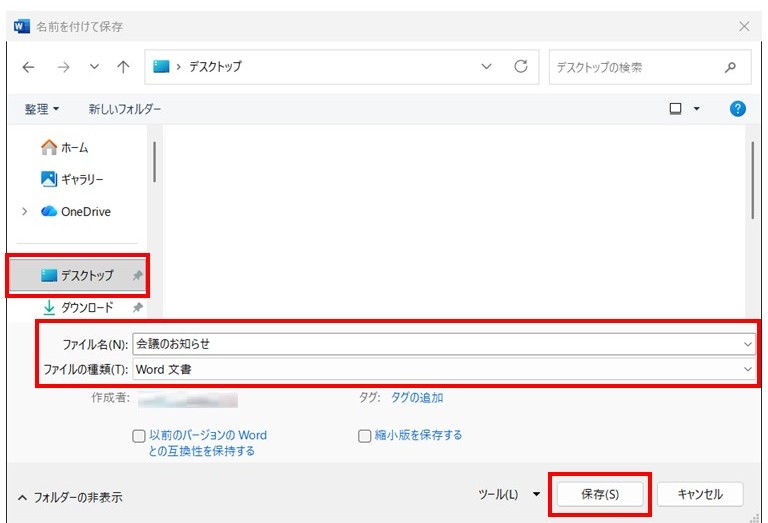Click the refresh button in address bar
The height and width of the screenshot is (523, 768).
pyautogui.click(x=520, y=67)
